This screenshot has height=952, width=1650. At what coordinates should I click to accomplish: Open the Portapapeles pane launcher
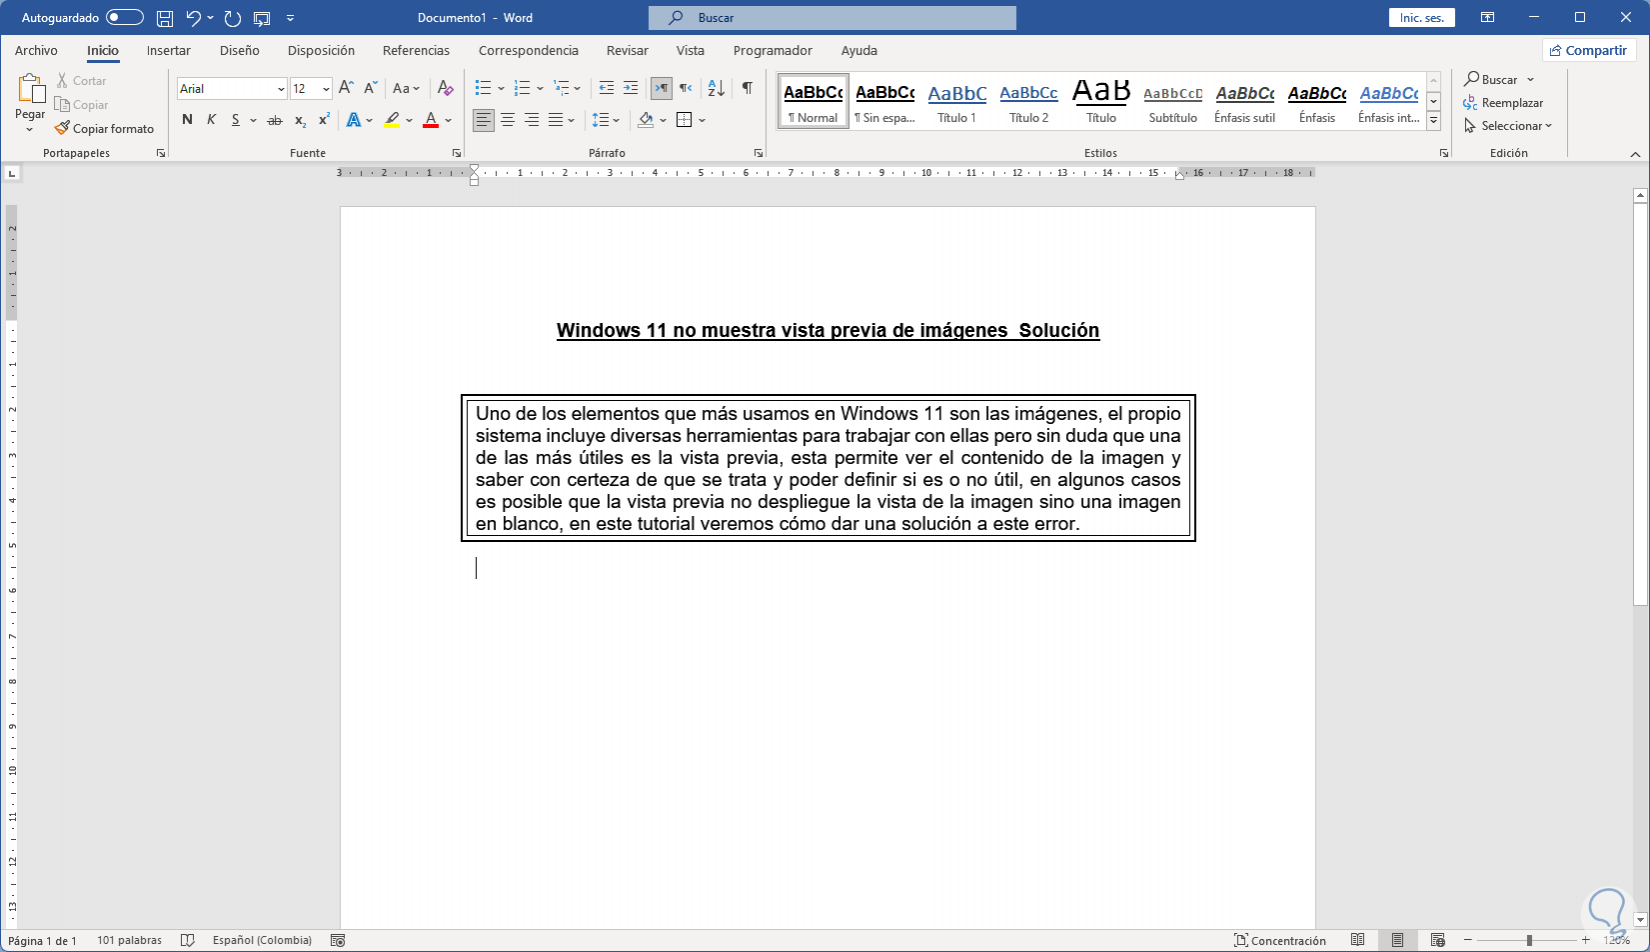pos(161,153)
